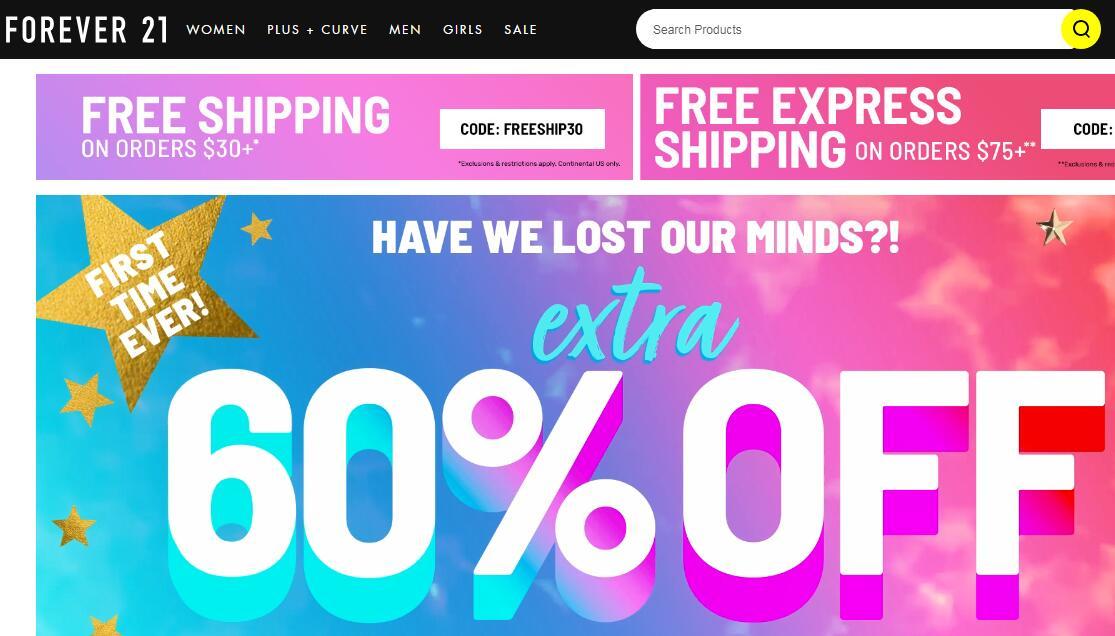Click the small metallic star at the banner's top right
The width and height of the screenshot is (1115, 636).
click(x=1054, y=228)
